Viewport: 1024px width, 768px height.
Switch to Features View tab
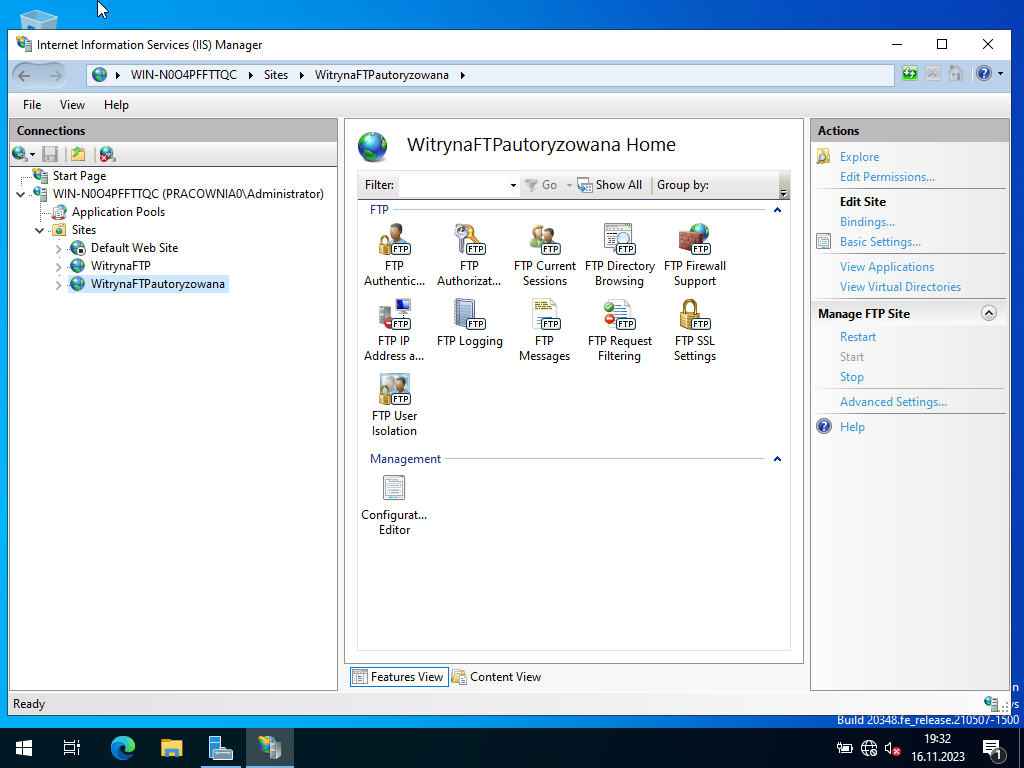click(399, 677)
